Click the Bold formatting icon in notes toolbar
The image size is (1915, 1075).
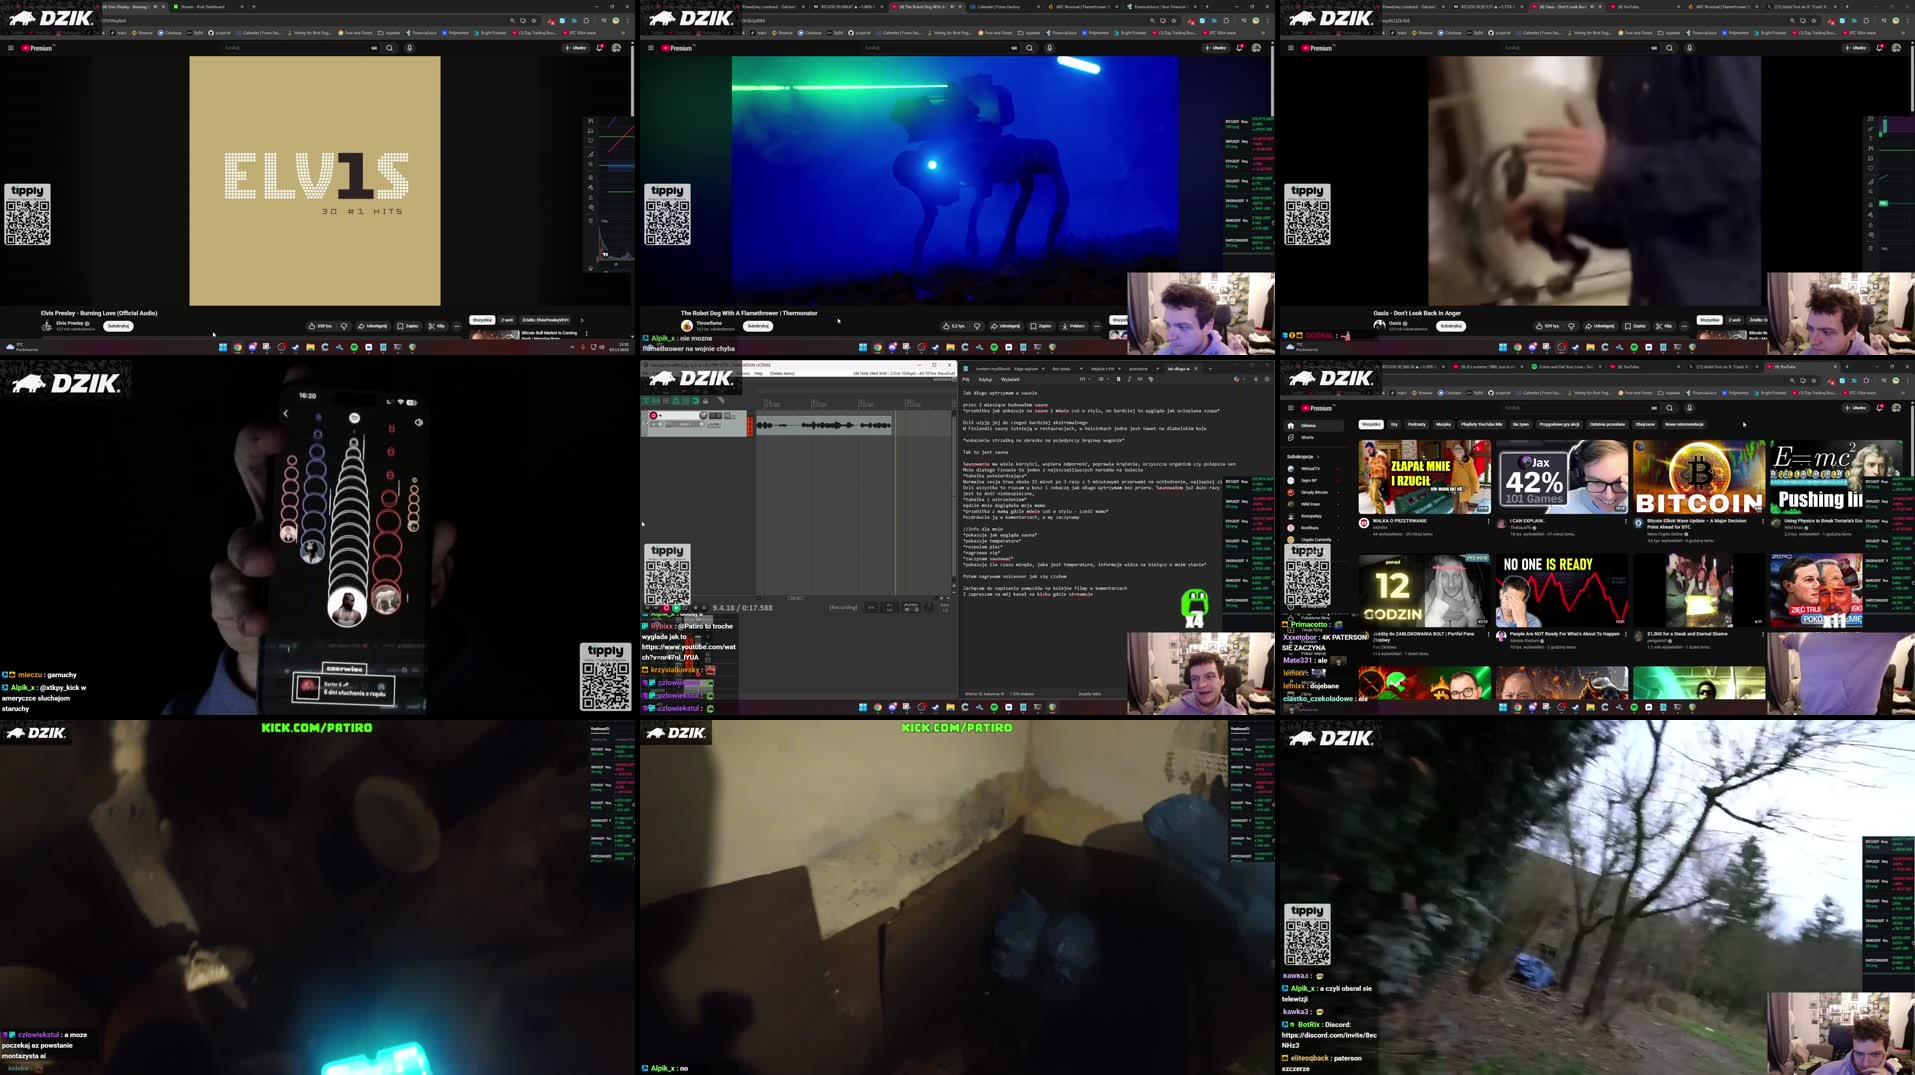(1118, 380)
